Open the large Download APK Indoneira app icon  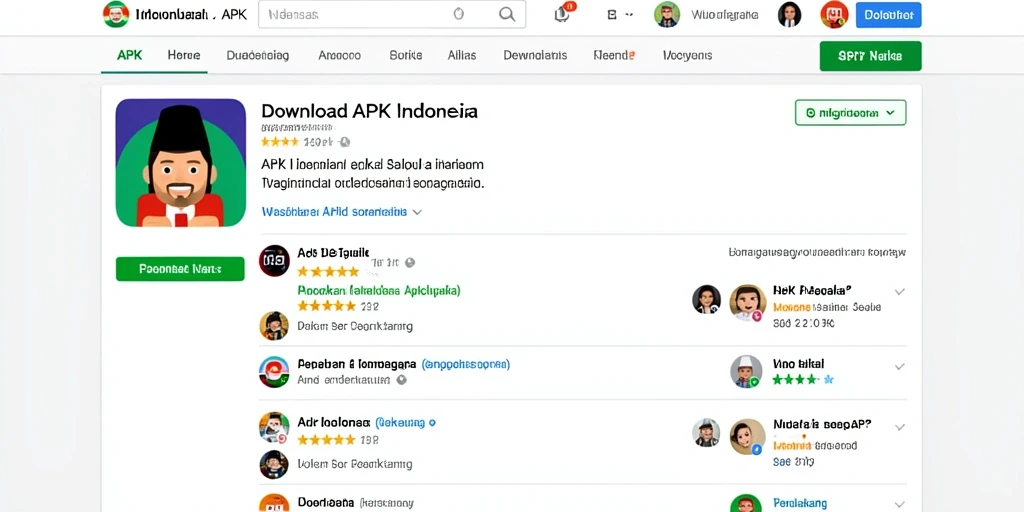181,163
